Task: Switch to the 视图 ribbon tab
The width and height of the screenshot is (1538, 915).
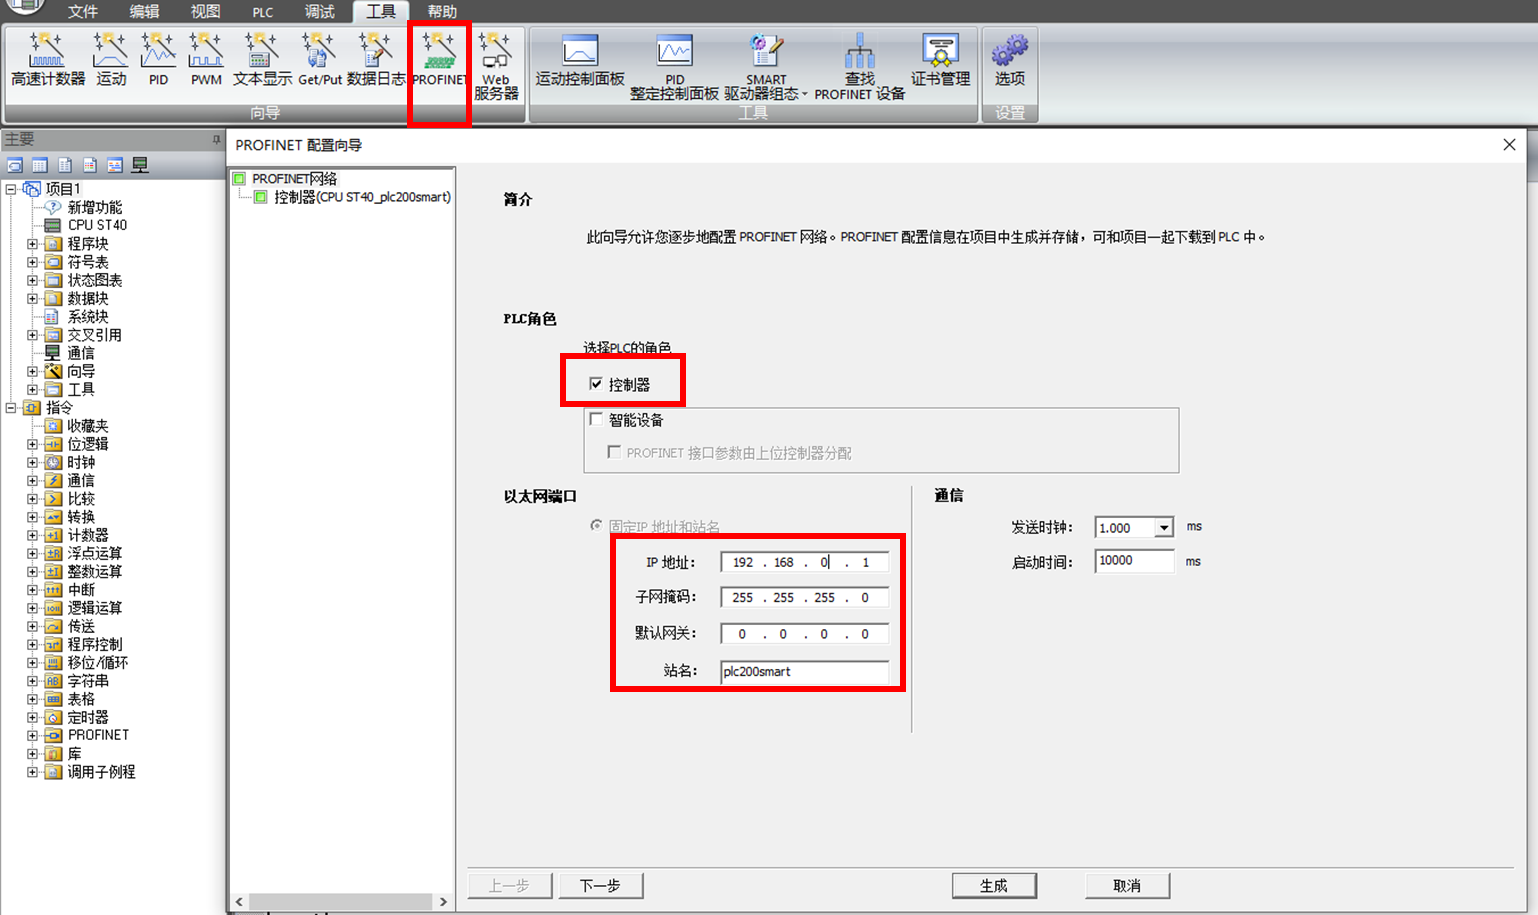Action: pyautogui.click(x=205, y=12)
